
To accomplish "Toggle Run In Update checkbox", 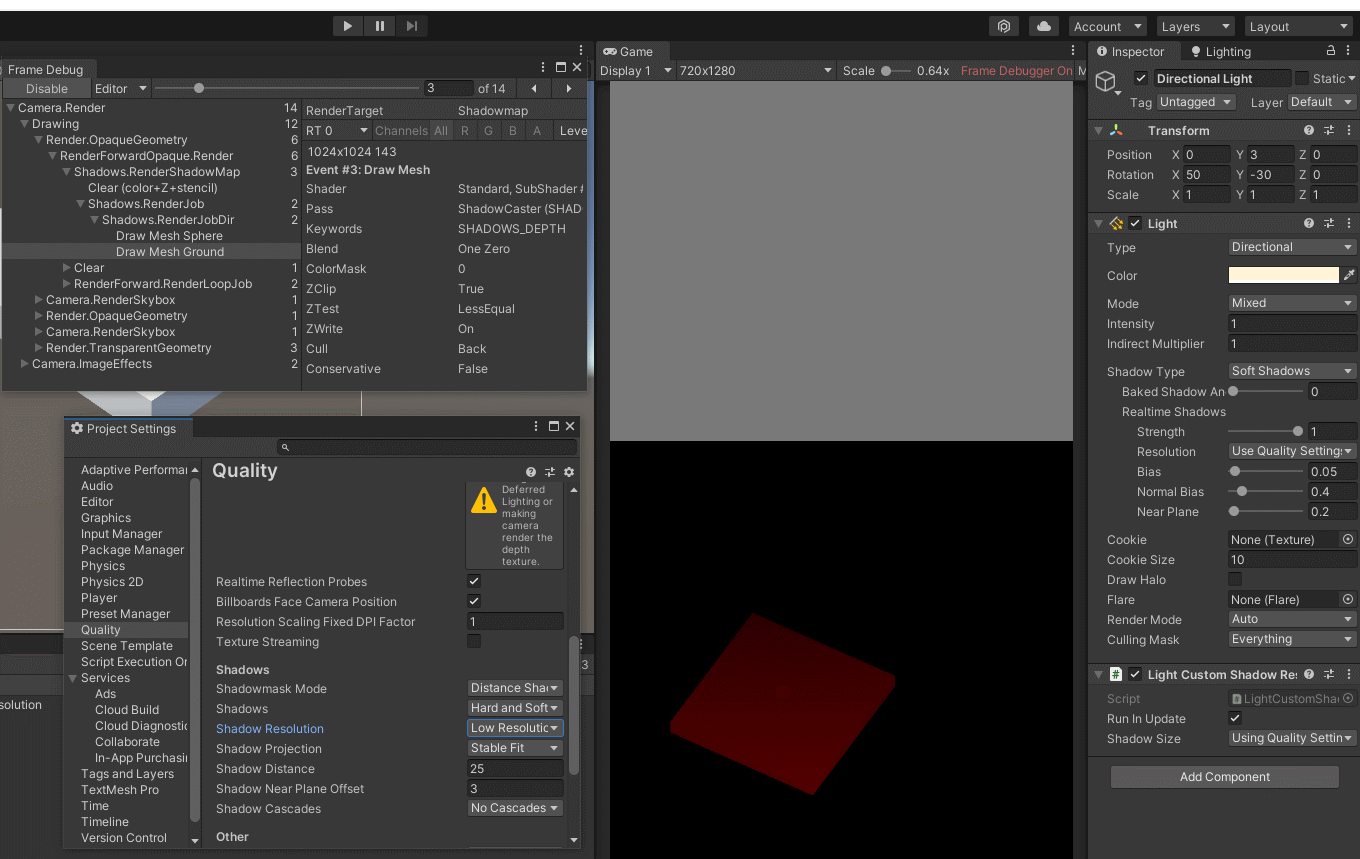I will [1235, 718].
